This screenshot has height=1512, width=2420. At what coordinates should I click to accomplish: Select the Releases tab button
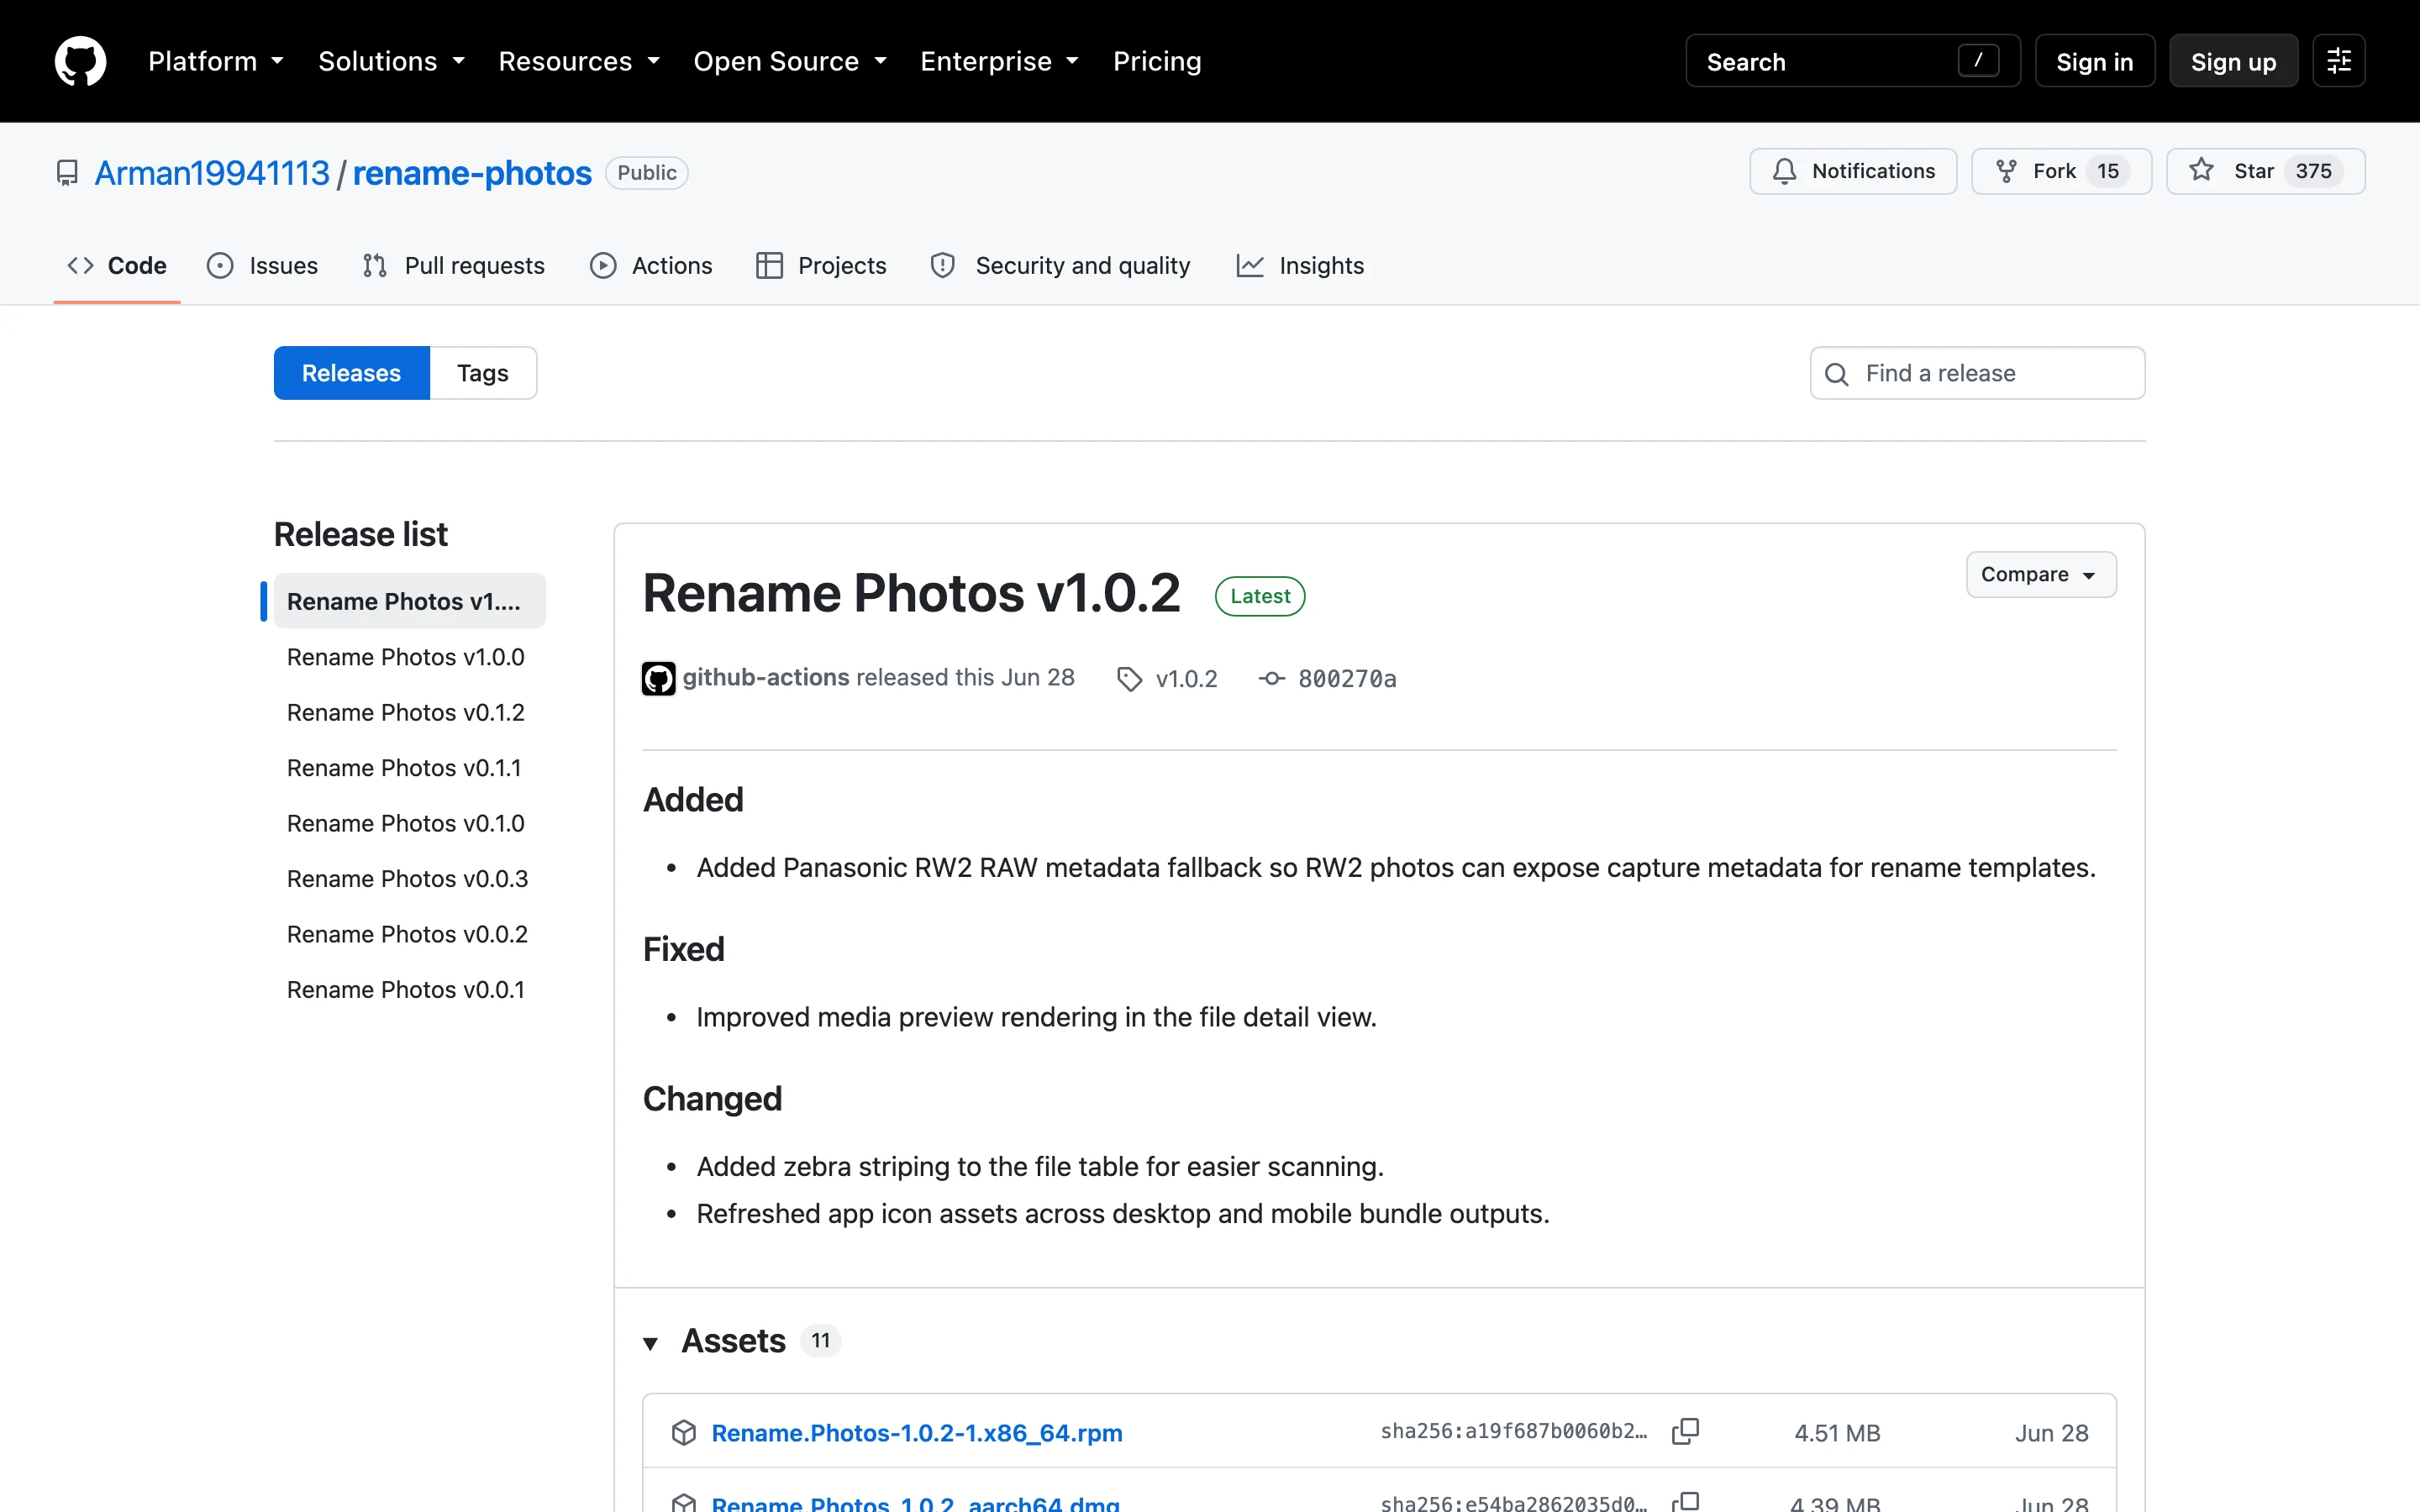[351, 373]
